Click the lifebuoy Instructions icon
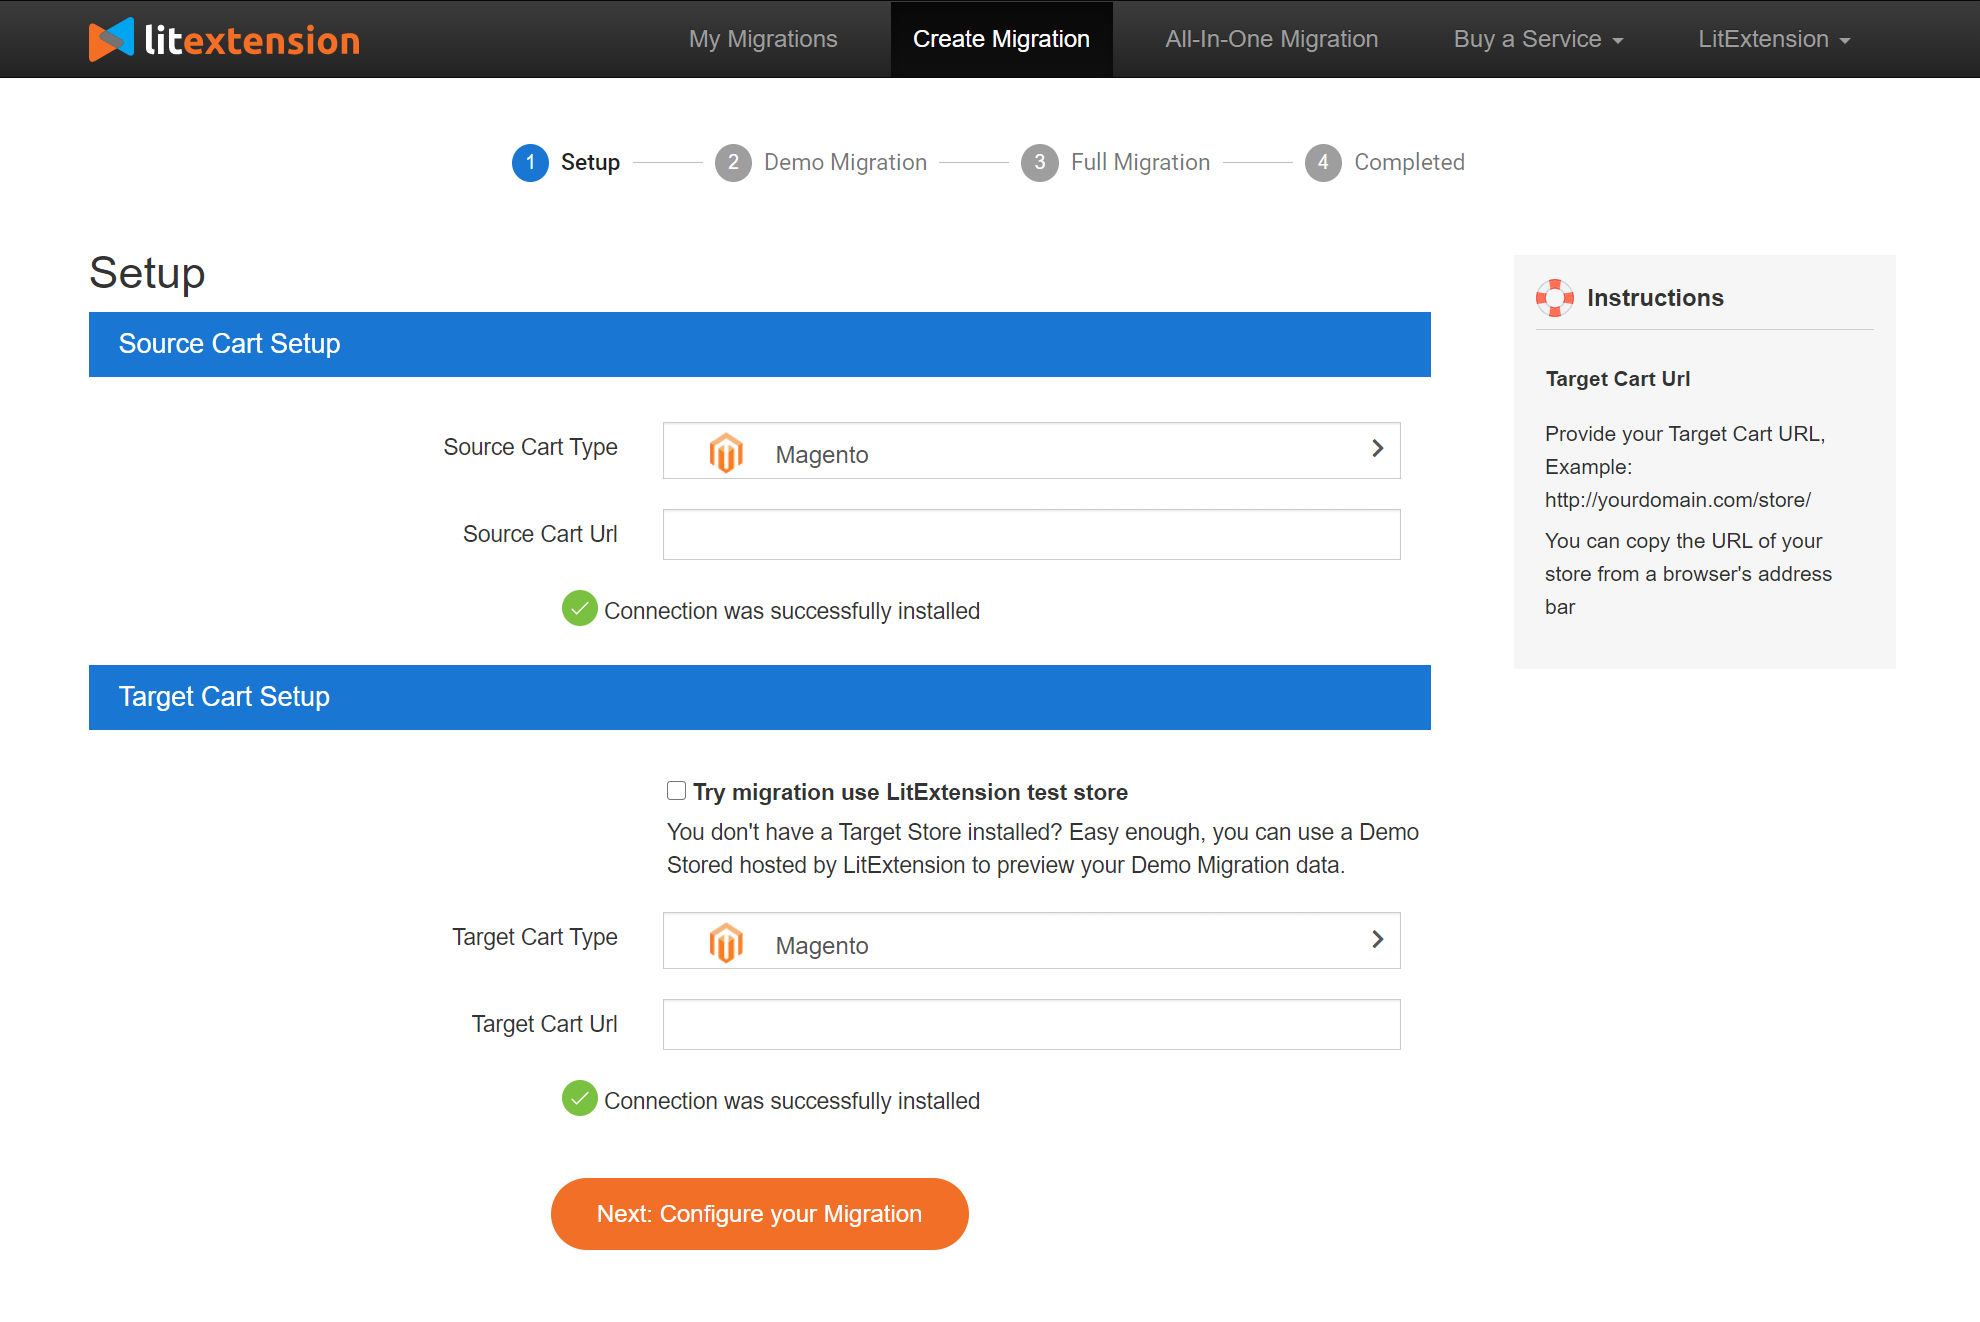This screenshot has height=1322, width=1980. pyautogui.click(x=1555, y=297)
